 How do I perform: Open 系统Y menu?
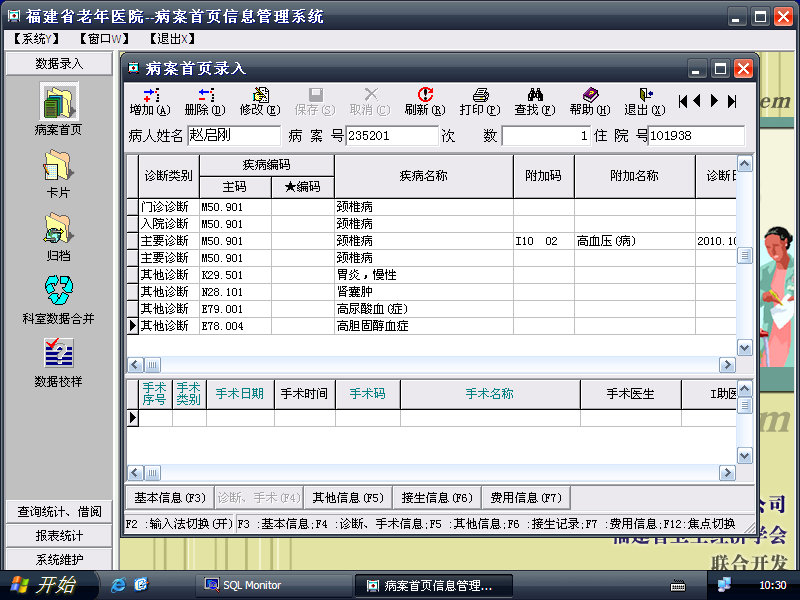(x=36, y=39)
